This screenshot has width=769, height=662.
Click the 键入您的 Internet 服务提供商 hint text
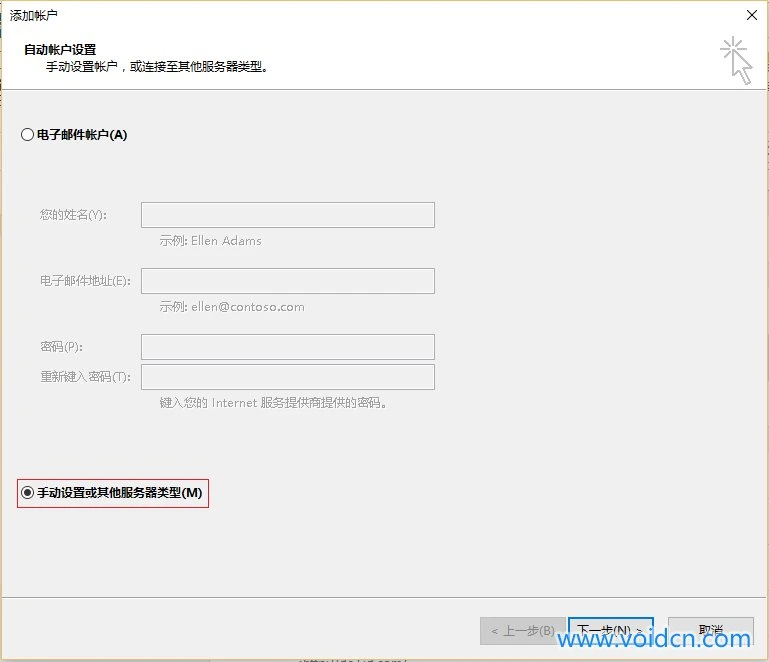pos(273,403)
